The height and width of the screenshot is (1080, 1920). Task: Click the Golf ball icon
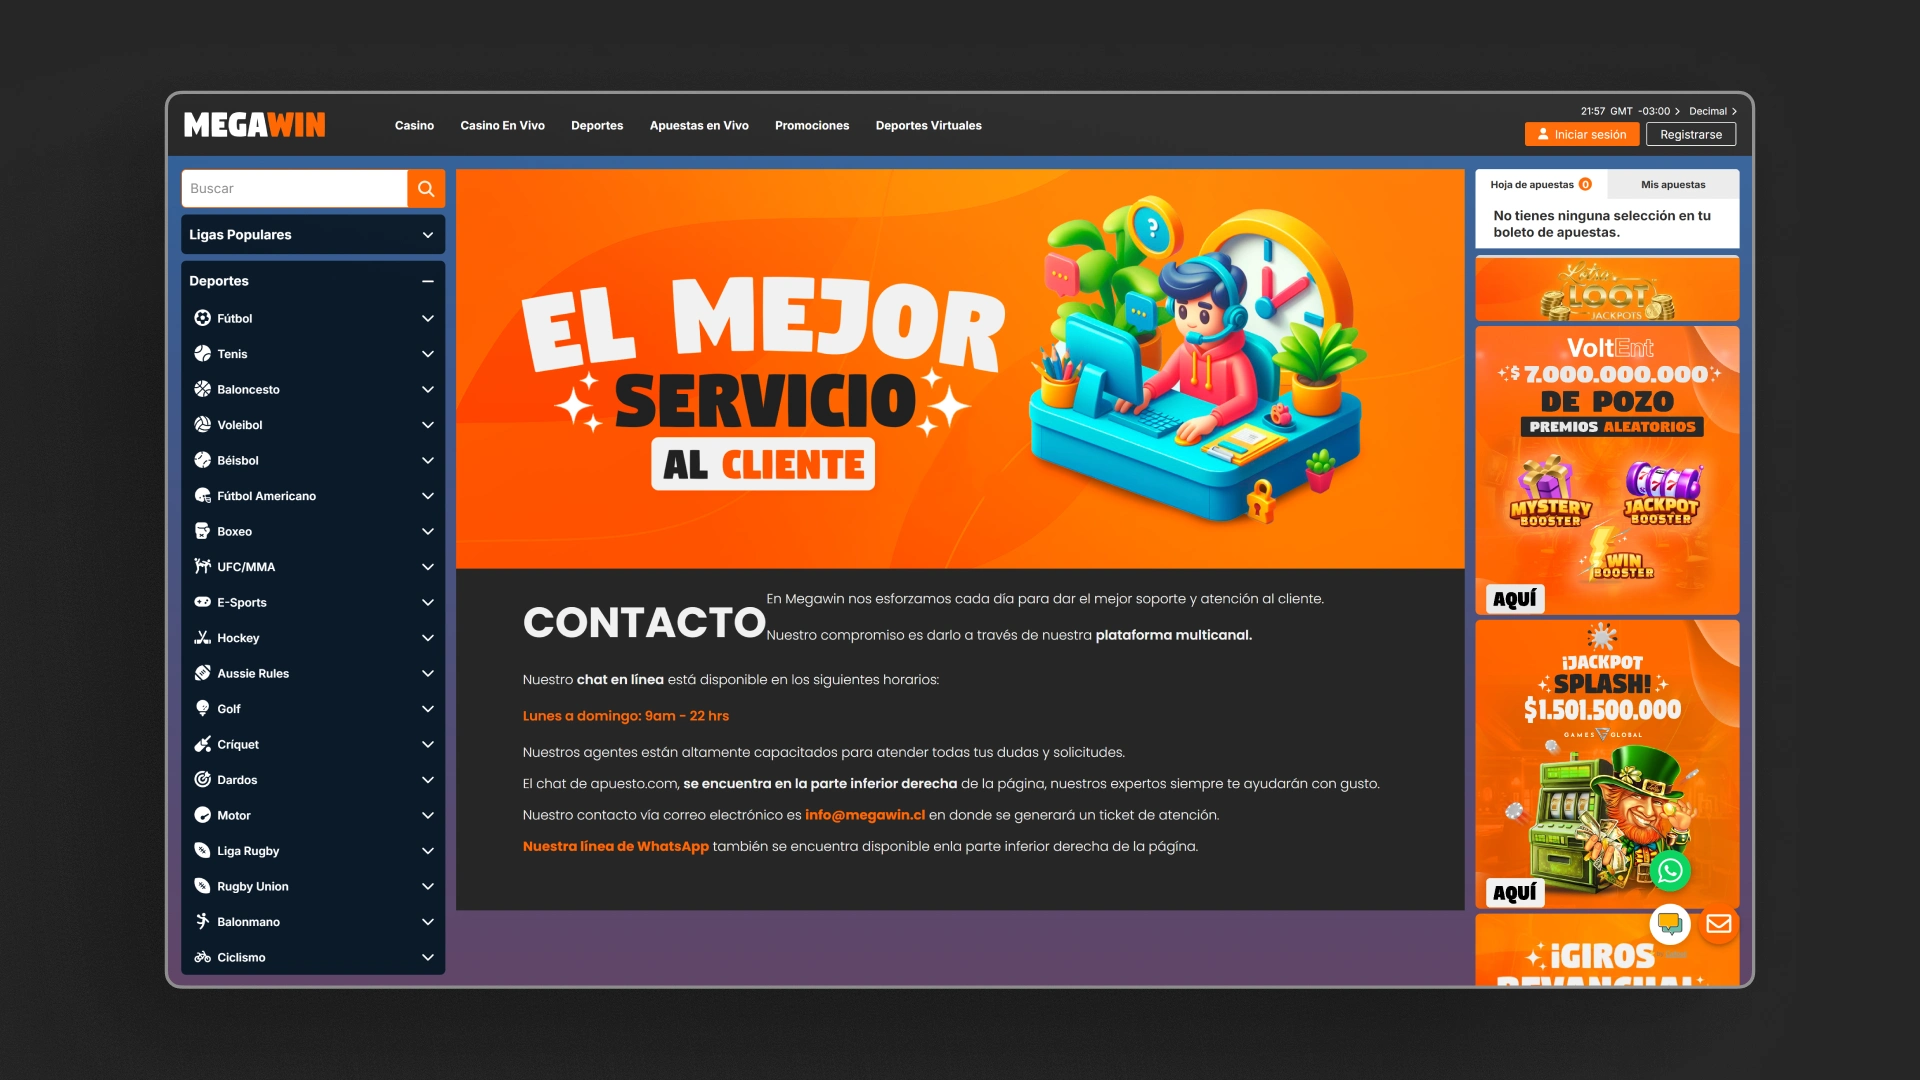pos(202,709)
